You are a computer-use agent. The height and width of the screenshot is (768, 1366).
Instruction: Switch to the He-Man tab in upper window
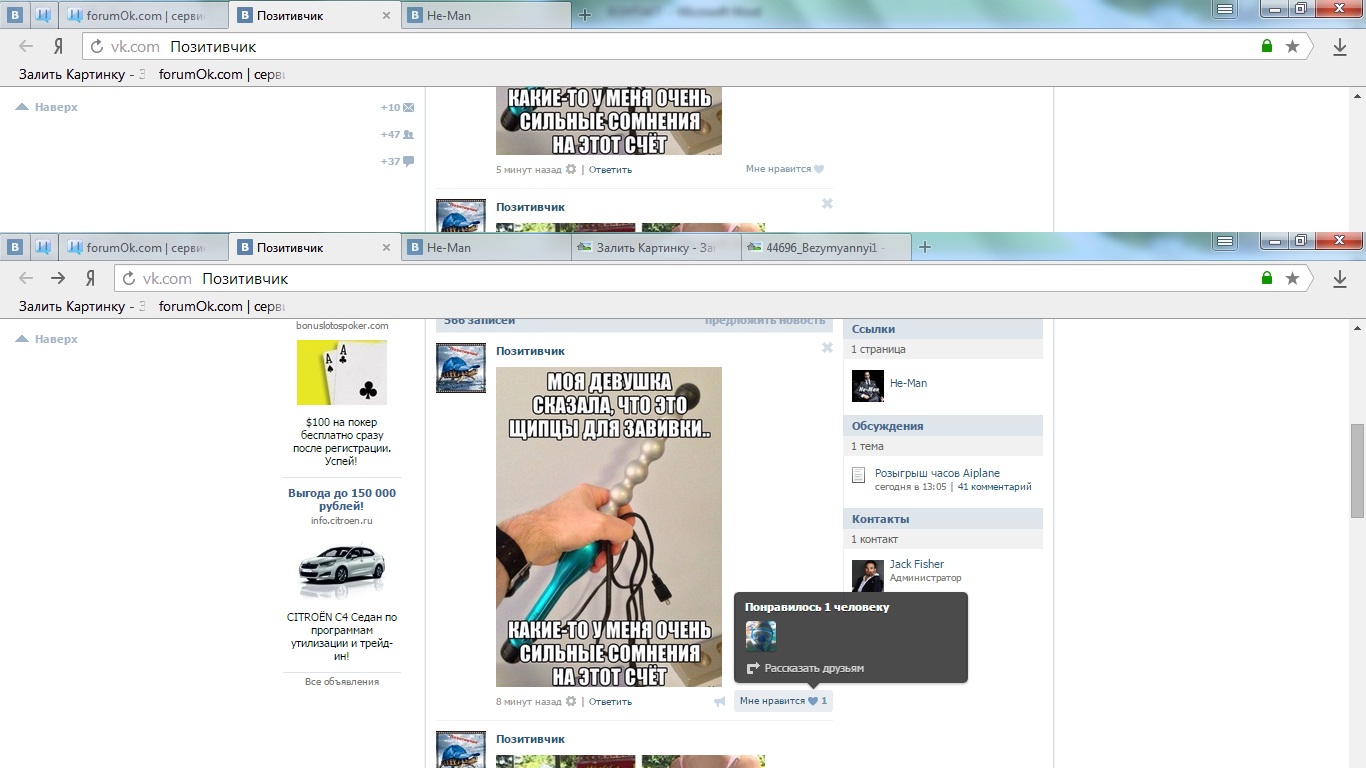[x=487, y=15]
